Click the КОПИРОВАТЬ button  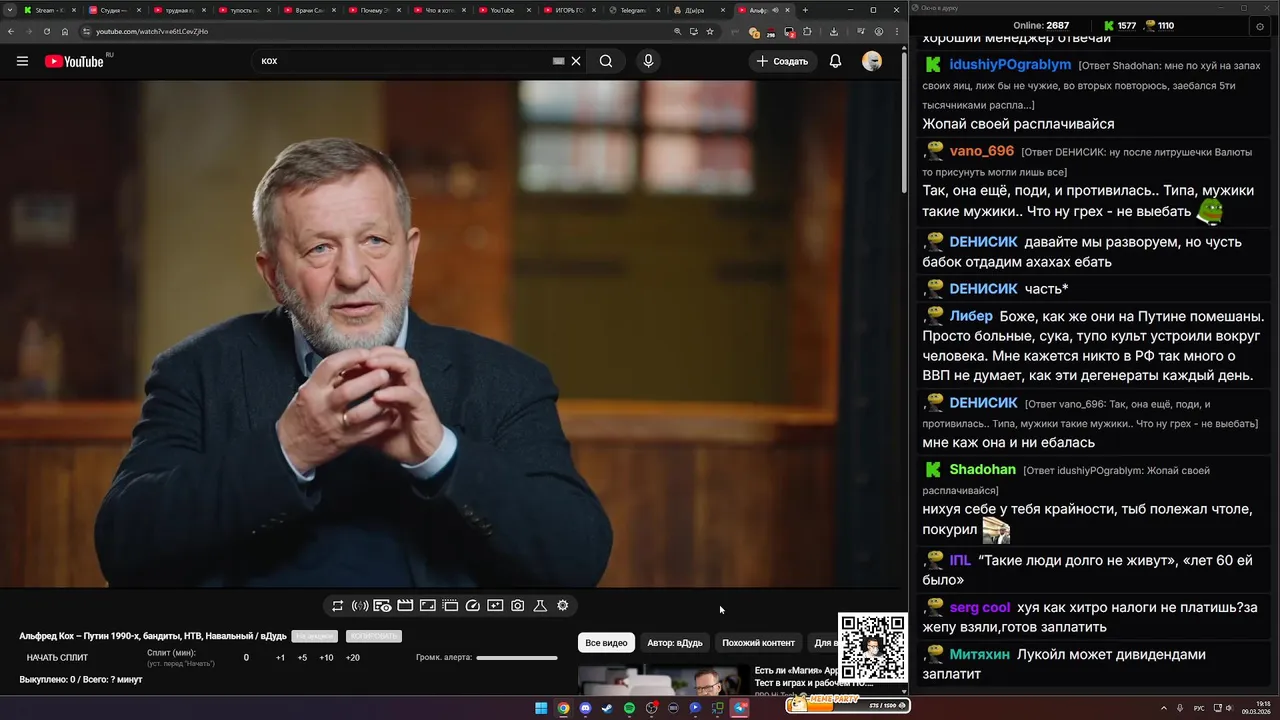(x=373, y=636)
